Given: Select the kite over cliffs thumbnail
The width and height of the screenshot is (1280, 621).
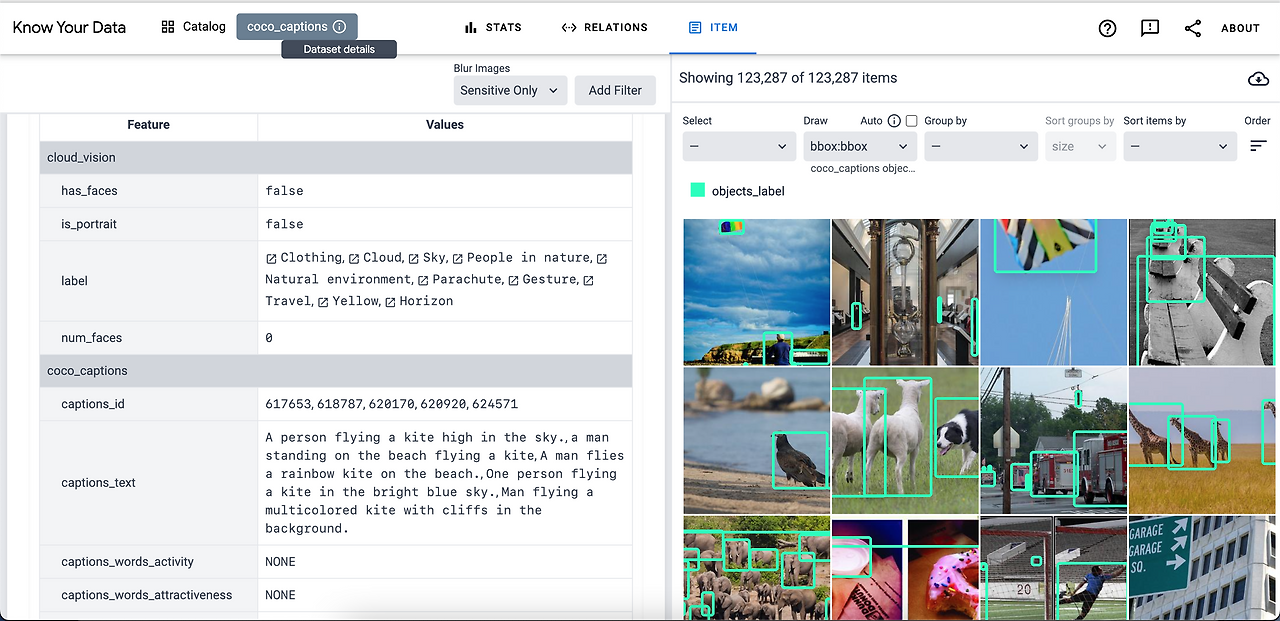Looking at the screenshot, I should (x=757, y=292).
